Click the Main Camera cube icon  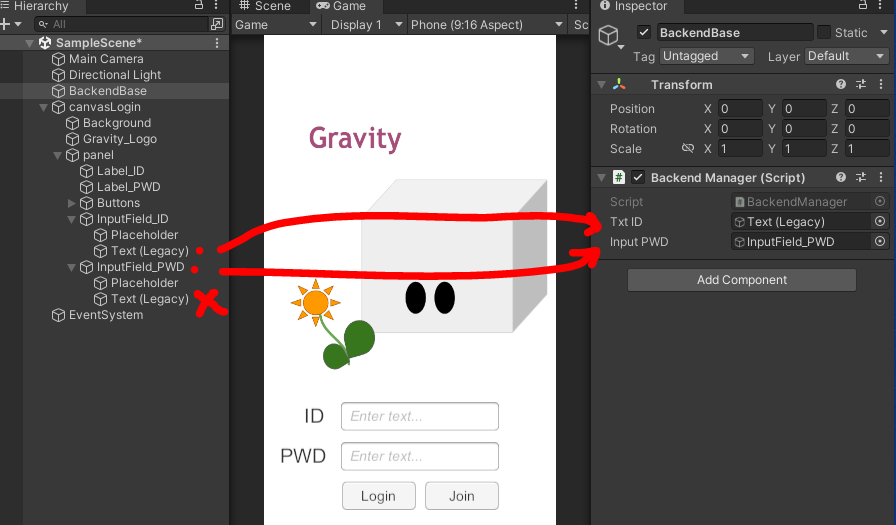58,59
